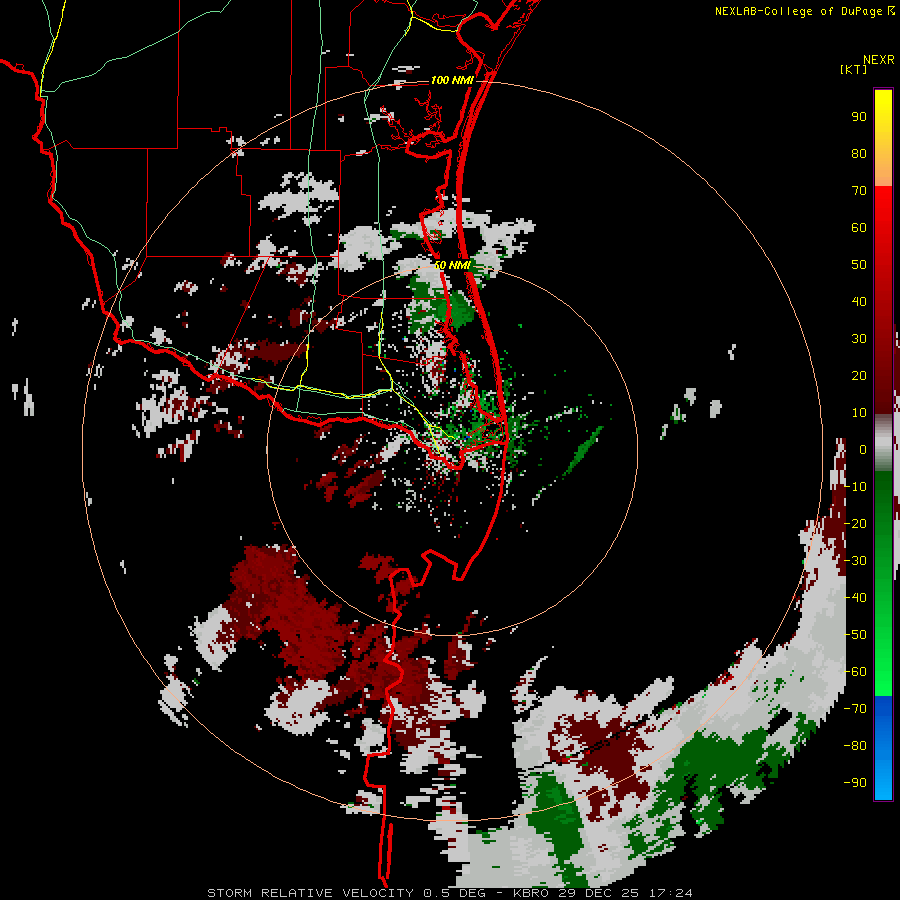Viewport: 900px width, 900px height.
Task: Pick the dark blue segment of the color bar
Action: tap(883, 711)
